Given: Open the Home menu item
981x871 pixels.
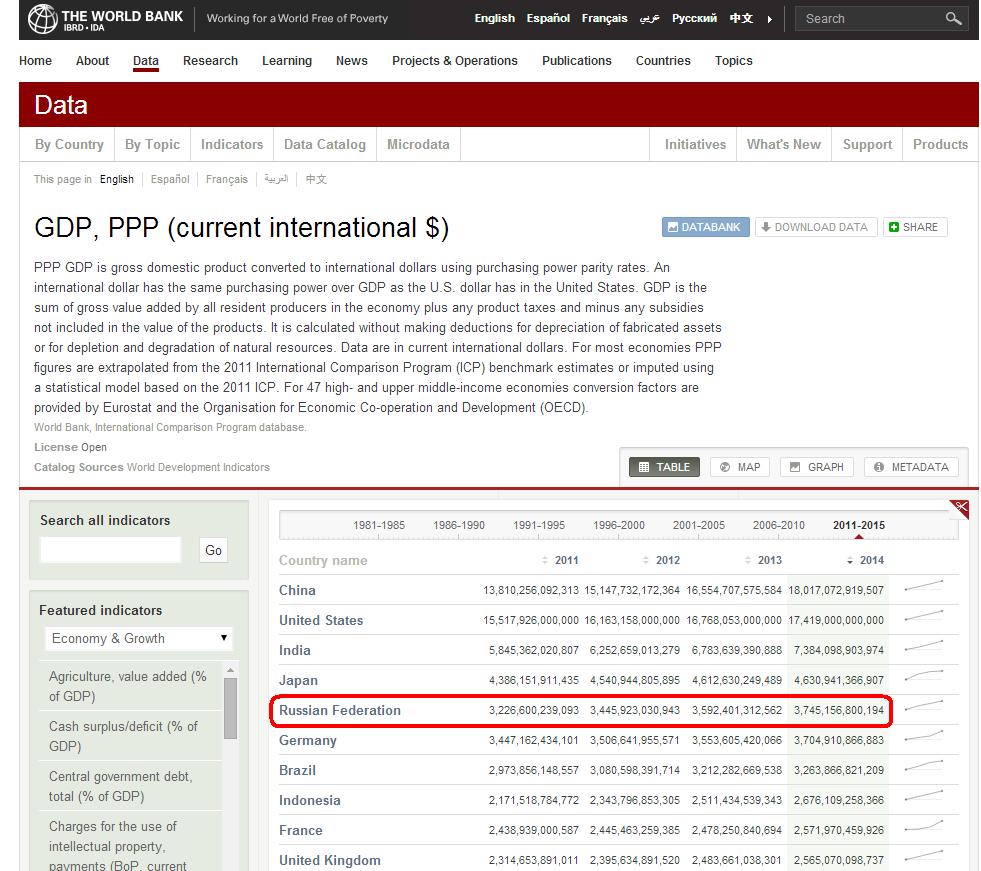Looking at the screenshot, I should point(35,61).
